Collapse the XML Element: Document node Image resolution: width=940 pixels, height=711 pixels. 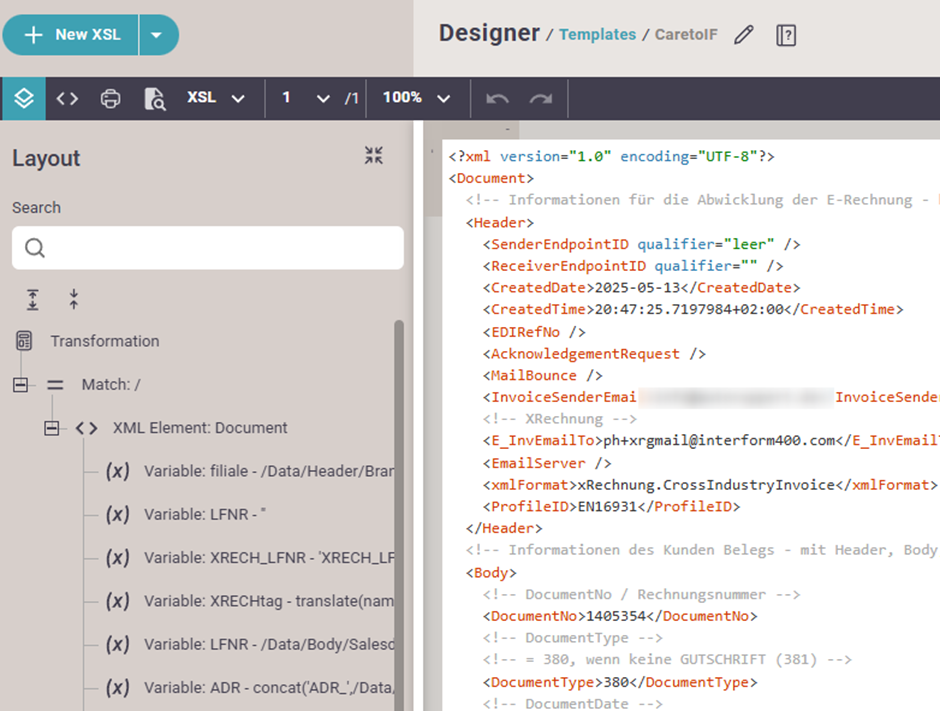click(x=52, y=428)
